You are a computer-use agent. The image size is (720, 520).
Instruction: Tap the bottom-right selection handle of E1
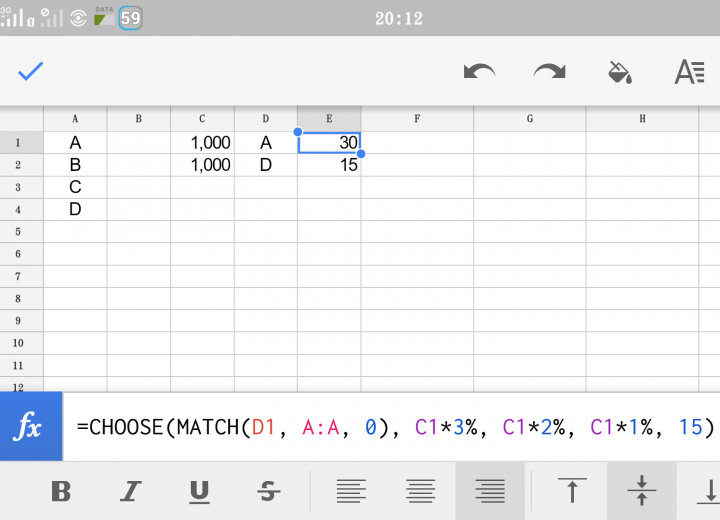(x=361, y=154)
